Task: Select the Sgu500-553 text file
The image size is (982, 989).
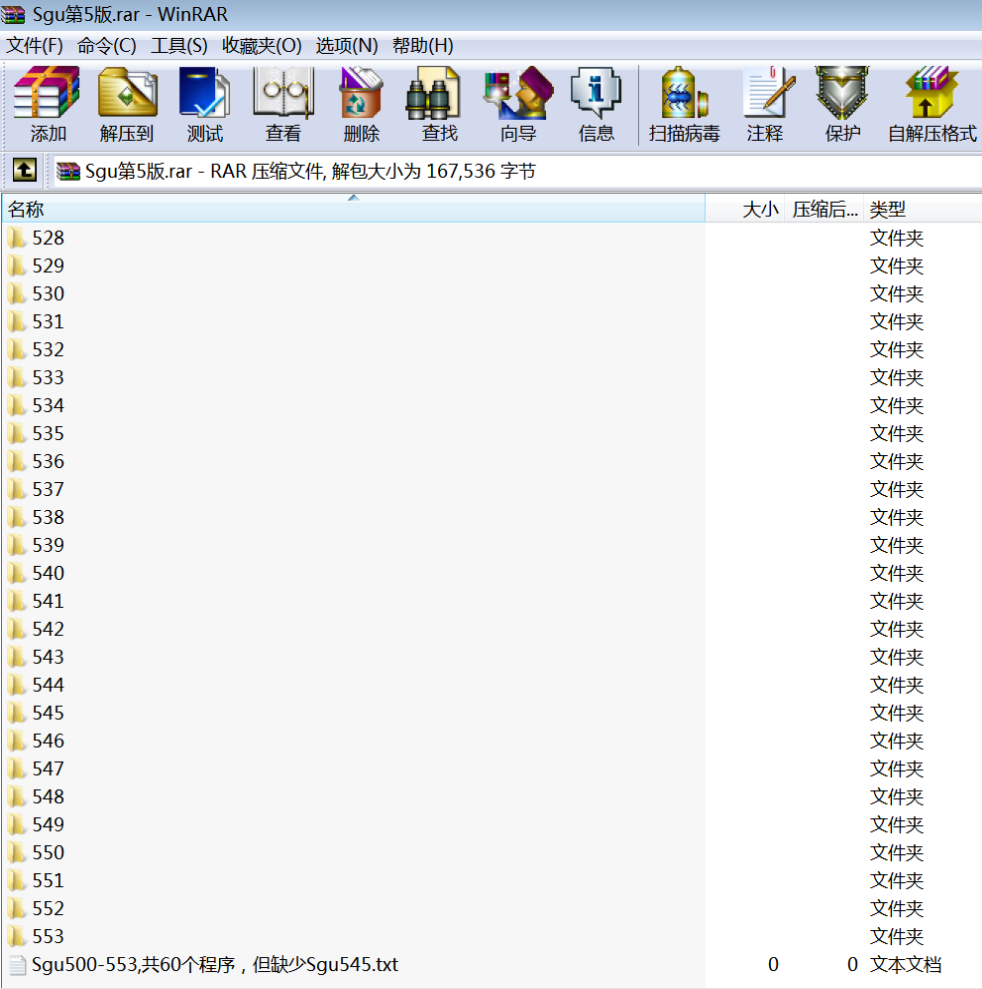Action: point(204,964)
